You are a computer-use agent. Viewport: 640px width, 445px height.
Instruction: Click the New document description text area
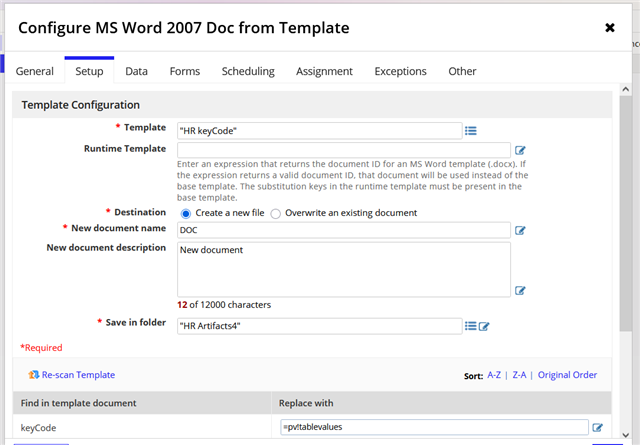pyautogui.click(x=344, y=269)
